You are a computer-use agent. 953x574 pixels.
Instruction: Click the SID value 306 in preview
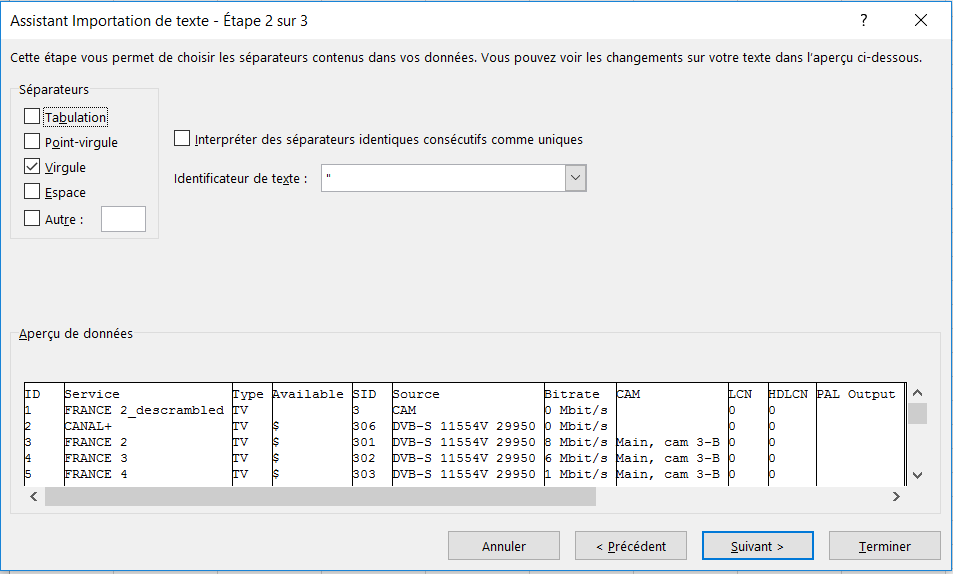(x=365, y=426)
